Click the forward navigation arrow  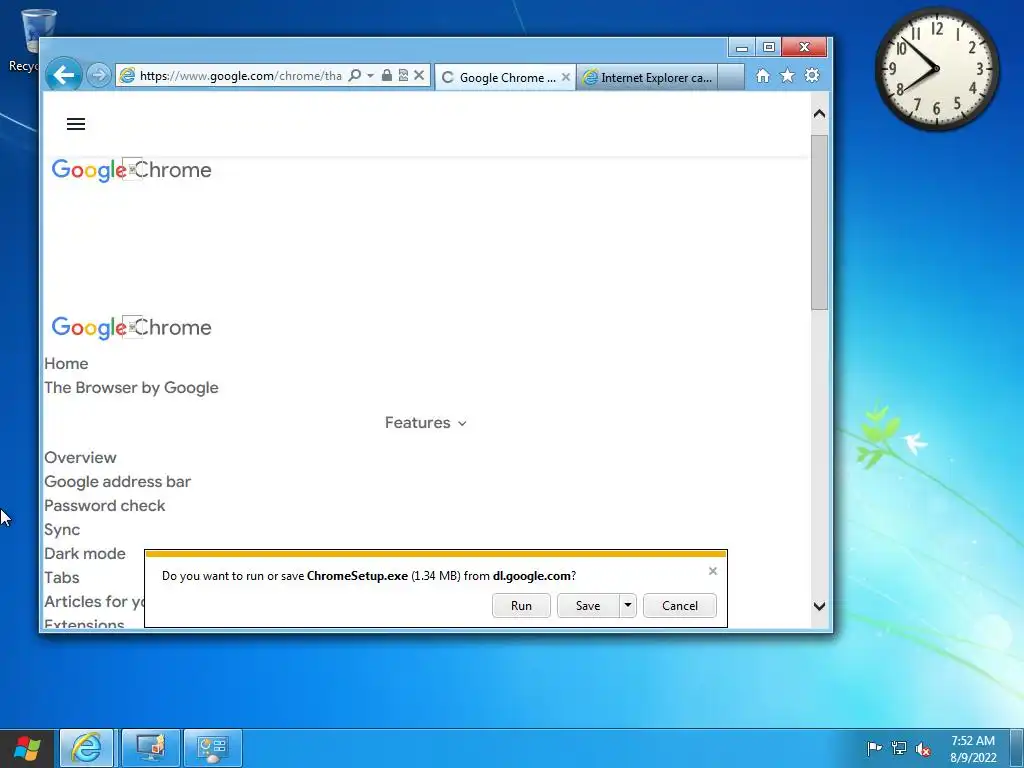pyautogui.click(x=99, y=76)
